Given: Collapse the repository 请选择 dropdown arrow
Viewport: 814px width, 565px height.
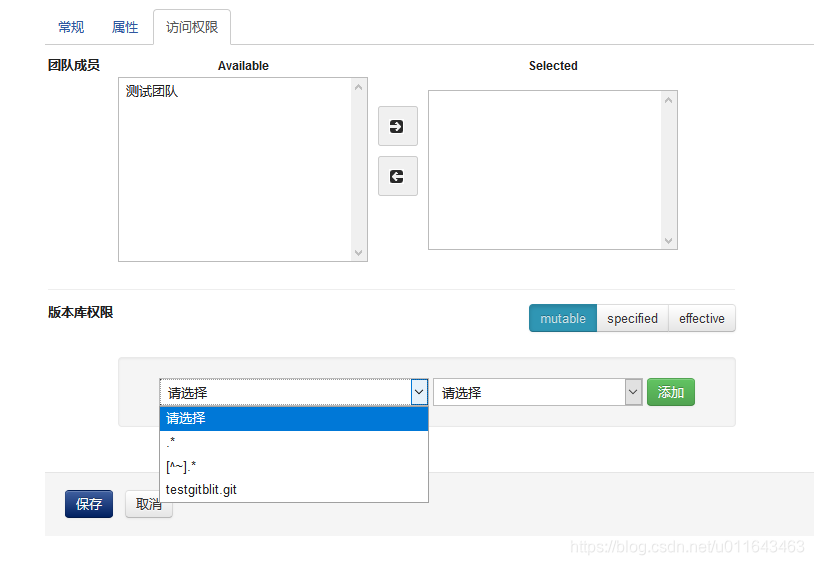Looking at the screenshot, I should tap(419, 392).
